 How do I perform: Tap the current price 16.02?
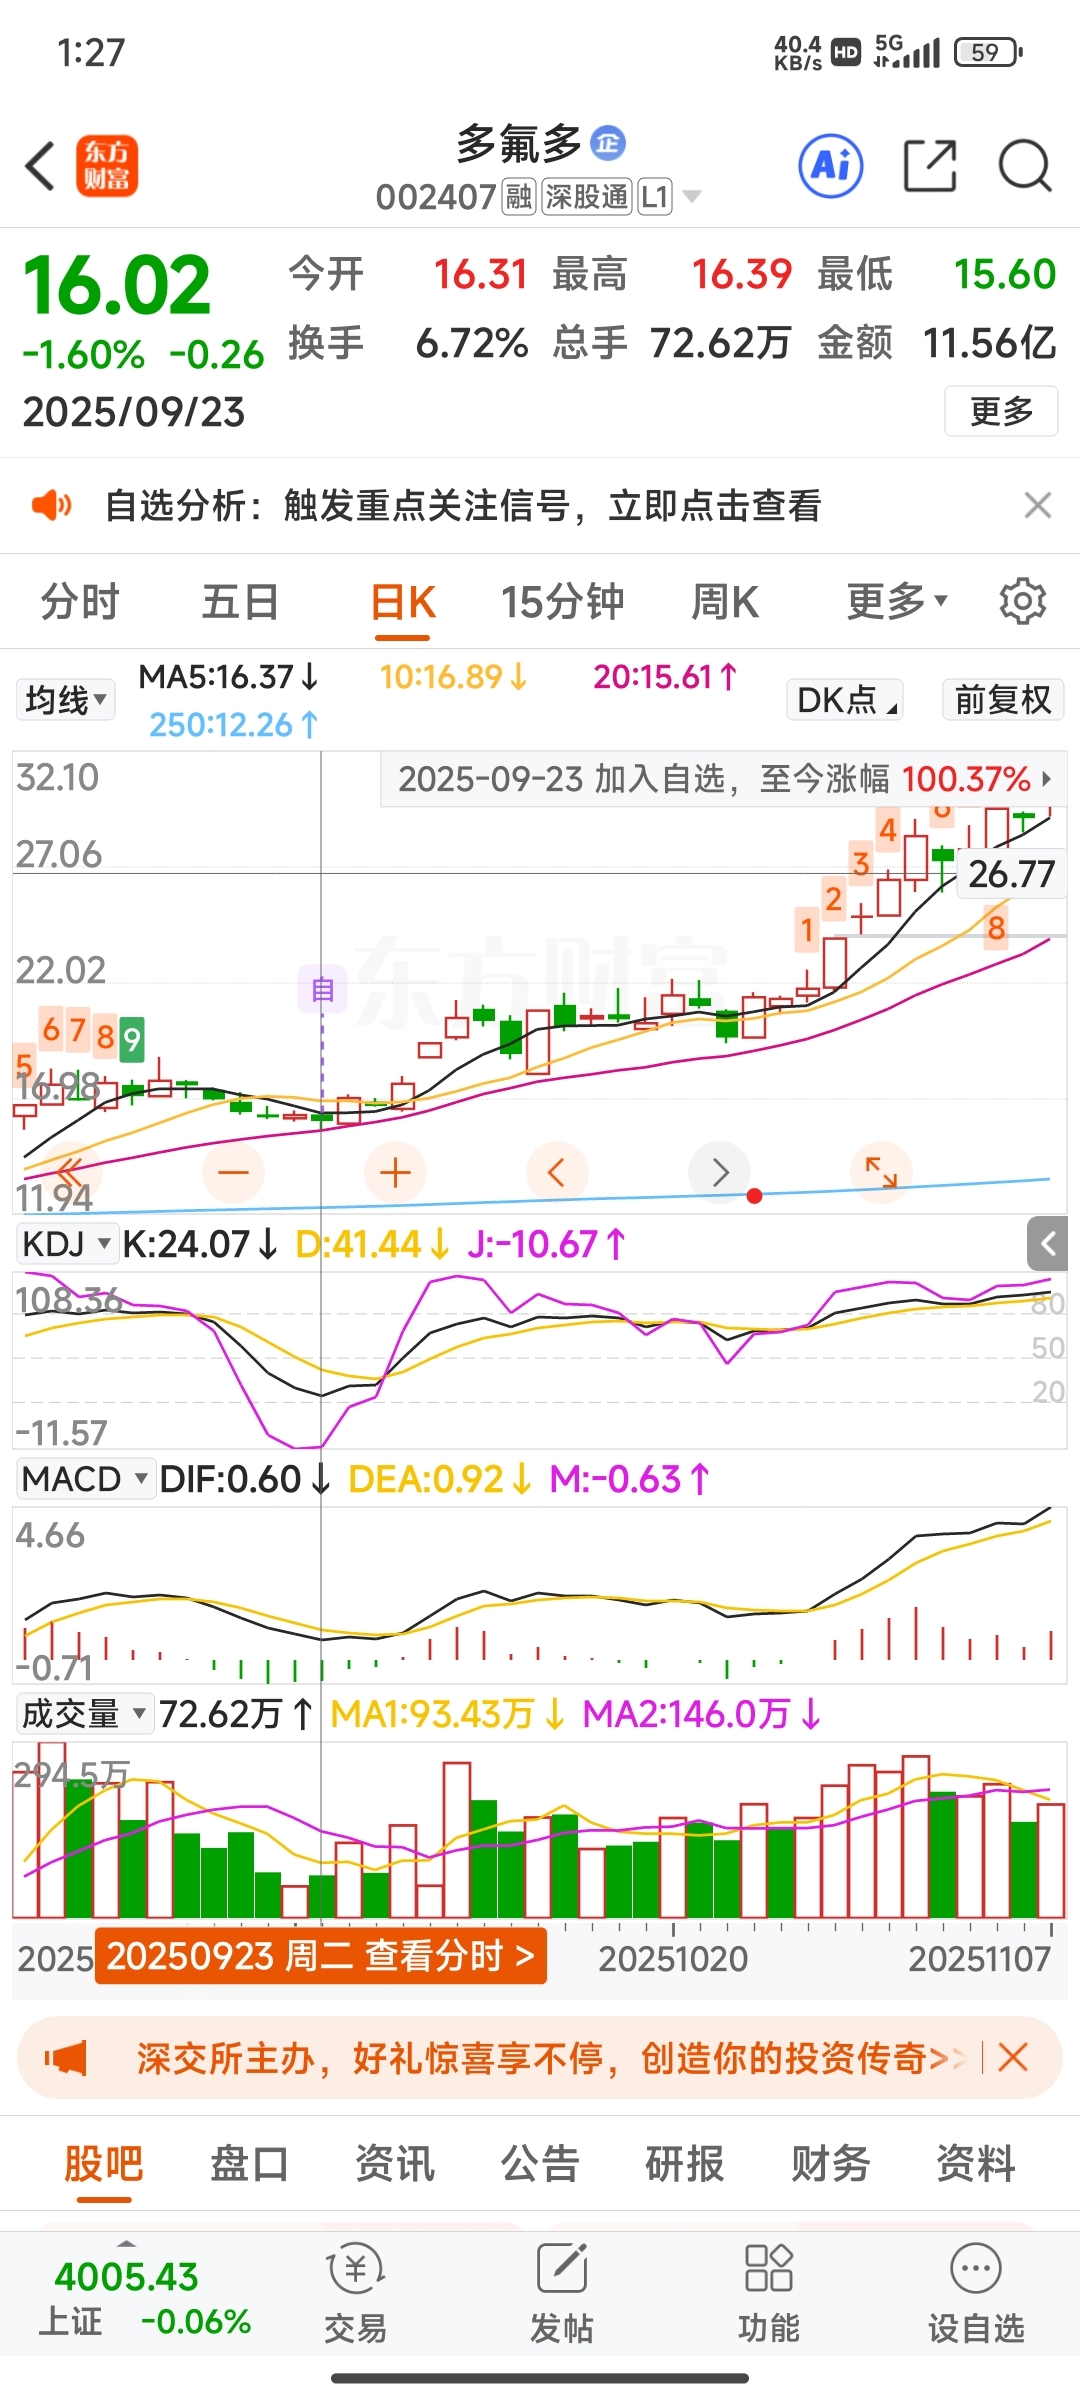point(117,285)
